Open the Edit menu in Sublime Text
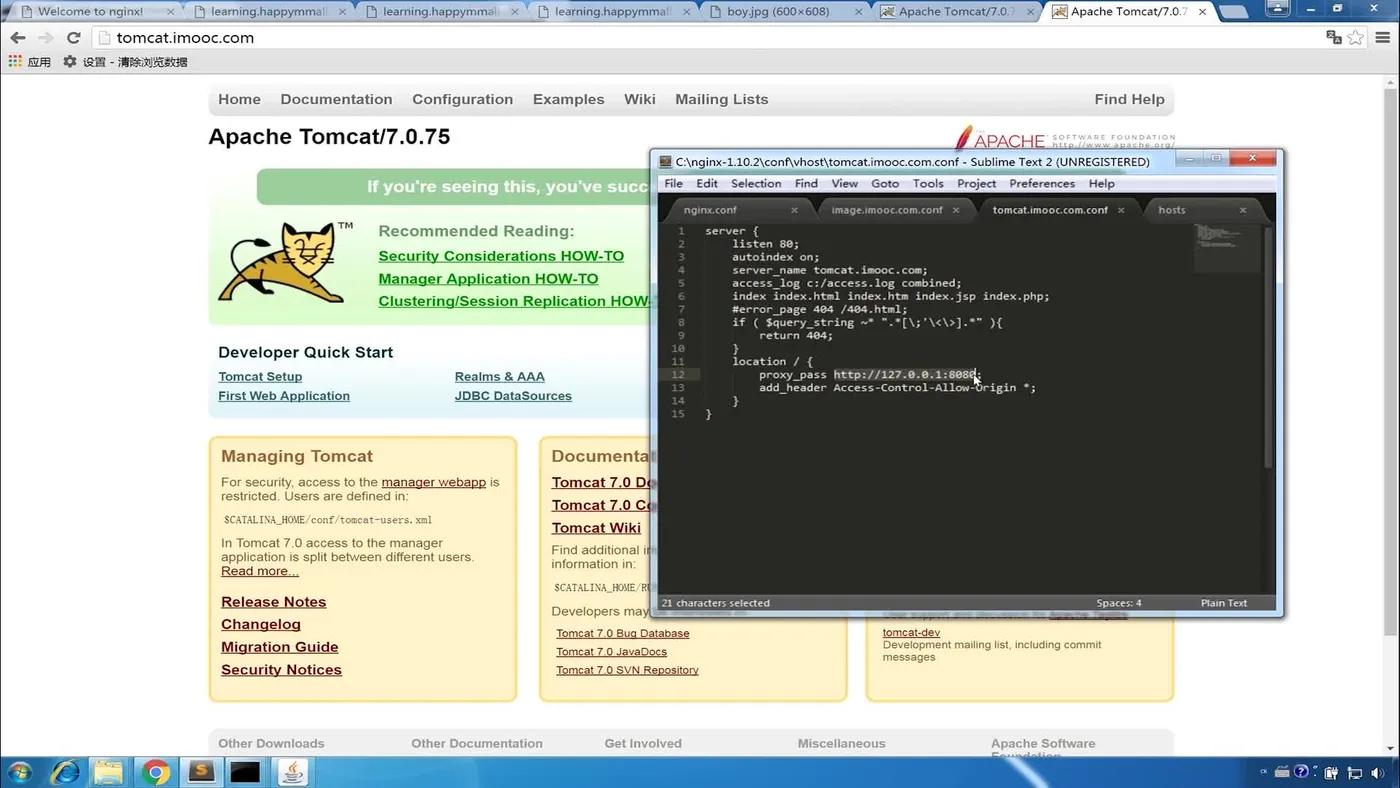Screen dimensions: 1400x788 pos(707,184)
